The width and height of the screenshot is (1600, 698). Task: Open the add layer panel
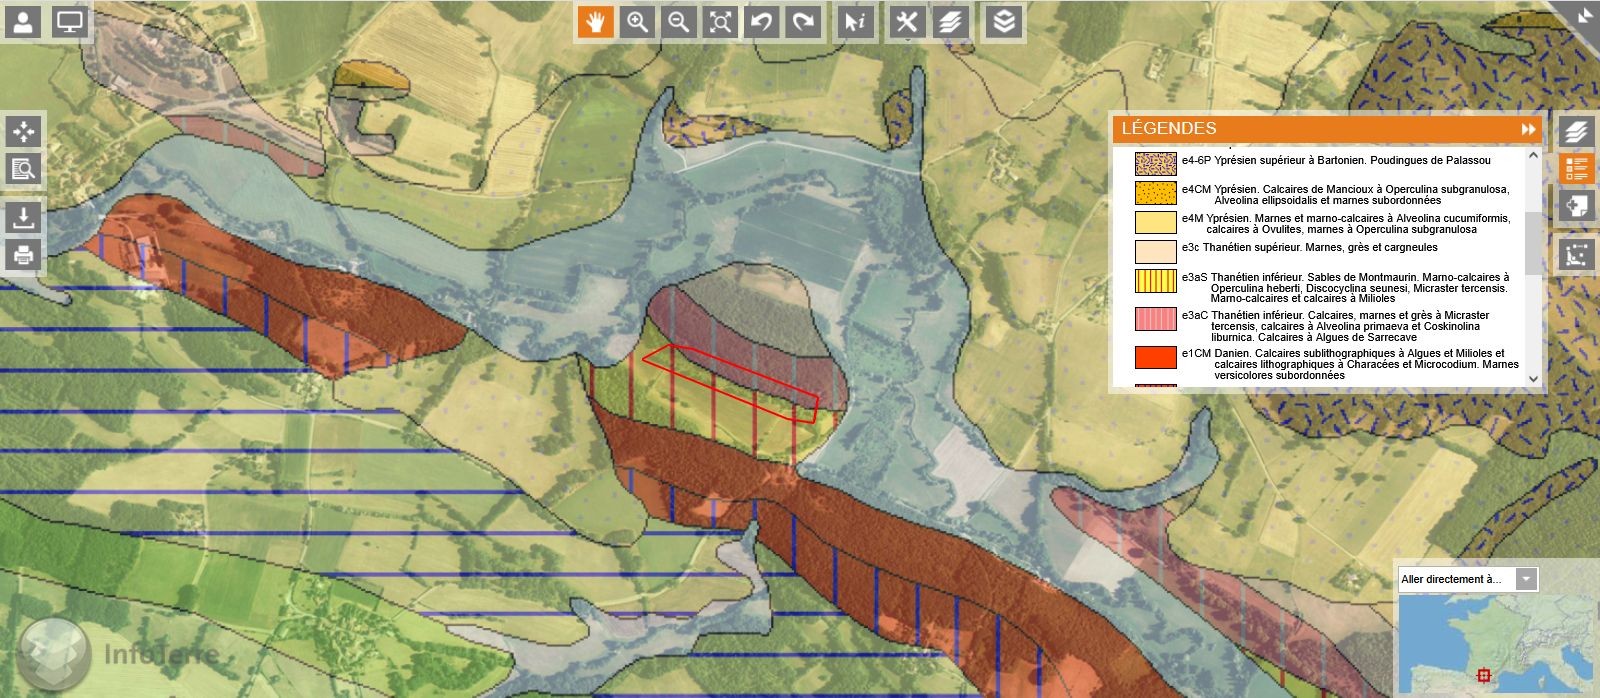tap(1577, 207)
